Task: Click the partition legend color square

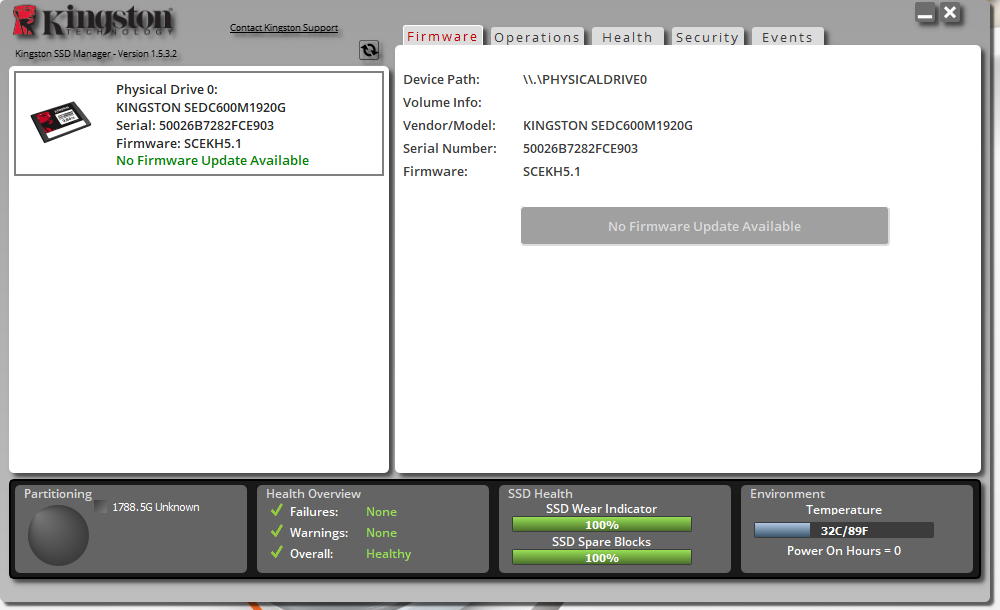Action: [101, 507]
